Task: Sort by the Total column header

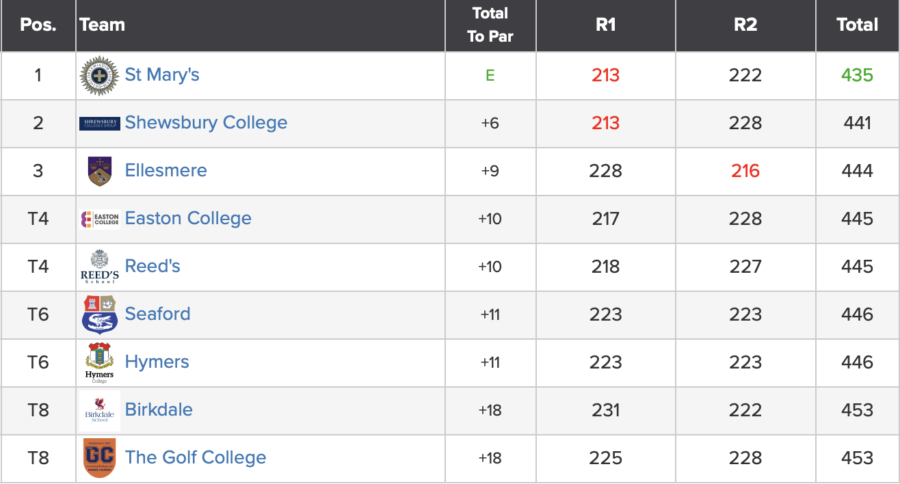Action: pyautogui.click(x=857, y=25)
